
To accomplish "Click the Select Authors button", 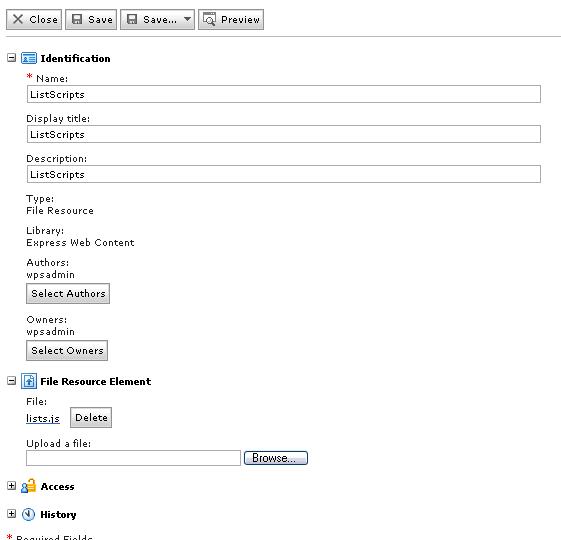I will click(x=68, y=293).
